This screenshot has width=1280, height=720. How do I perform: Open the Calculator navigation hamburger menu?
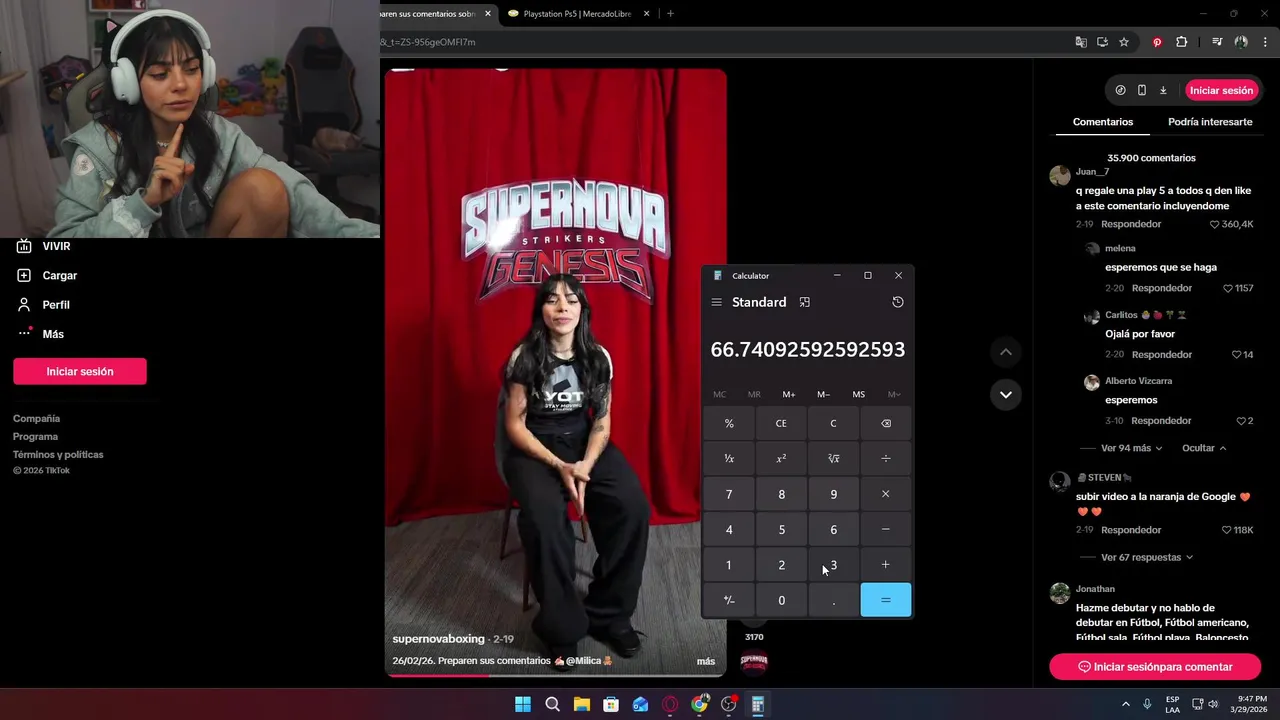pyautogui.click(x=716, y=302)
